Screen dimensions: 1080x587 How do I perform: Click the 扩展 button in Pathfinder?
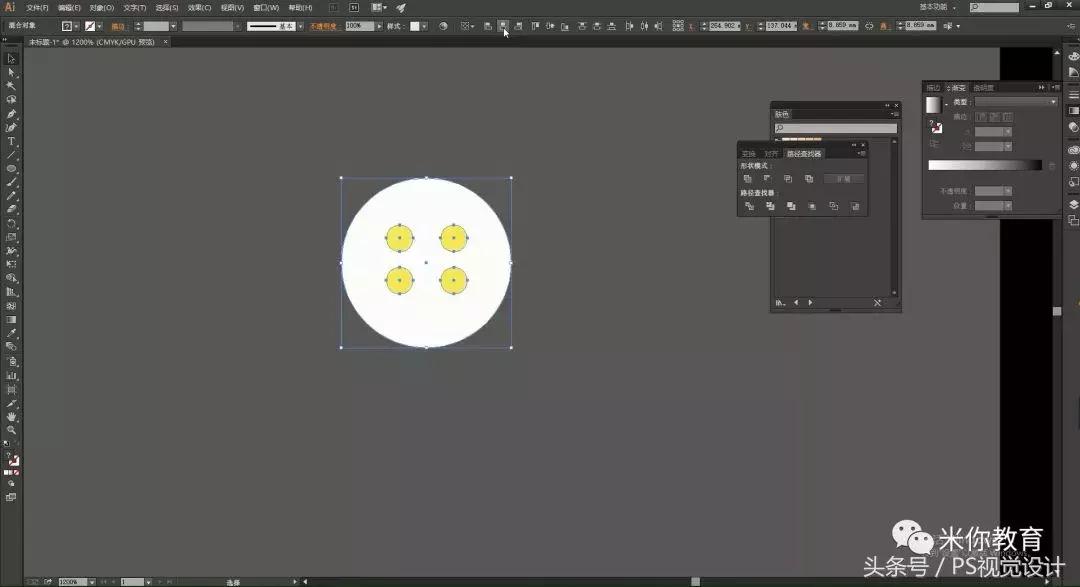[844, 179]
